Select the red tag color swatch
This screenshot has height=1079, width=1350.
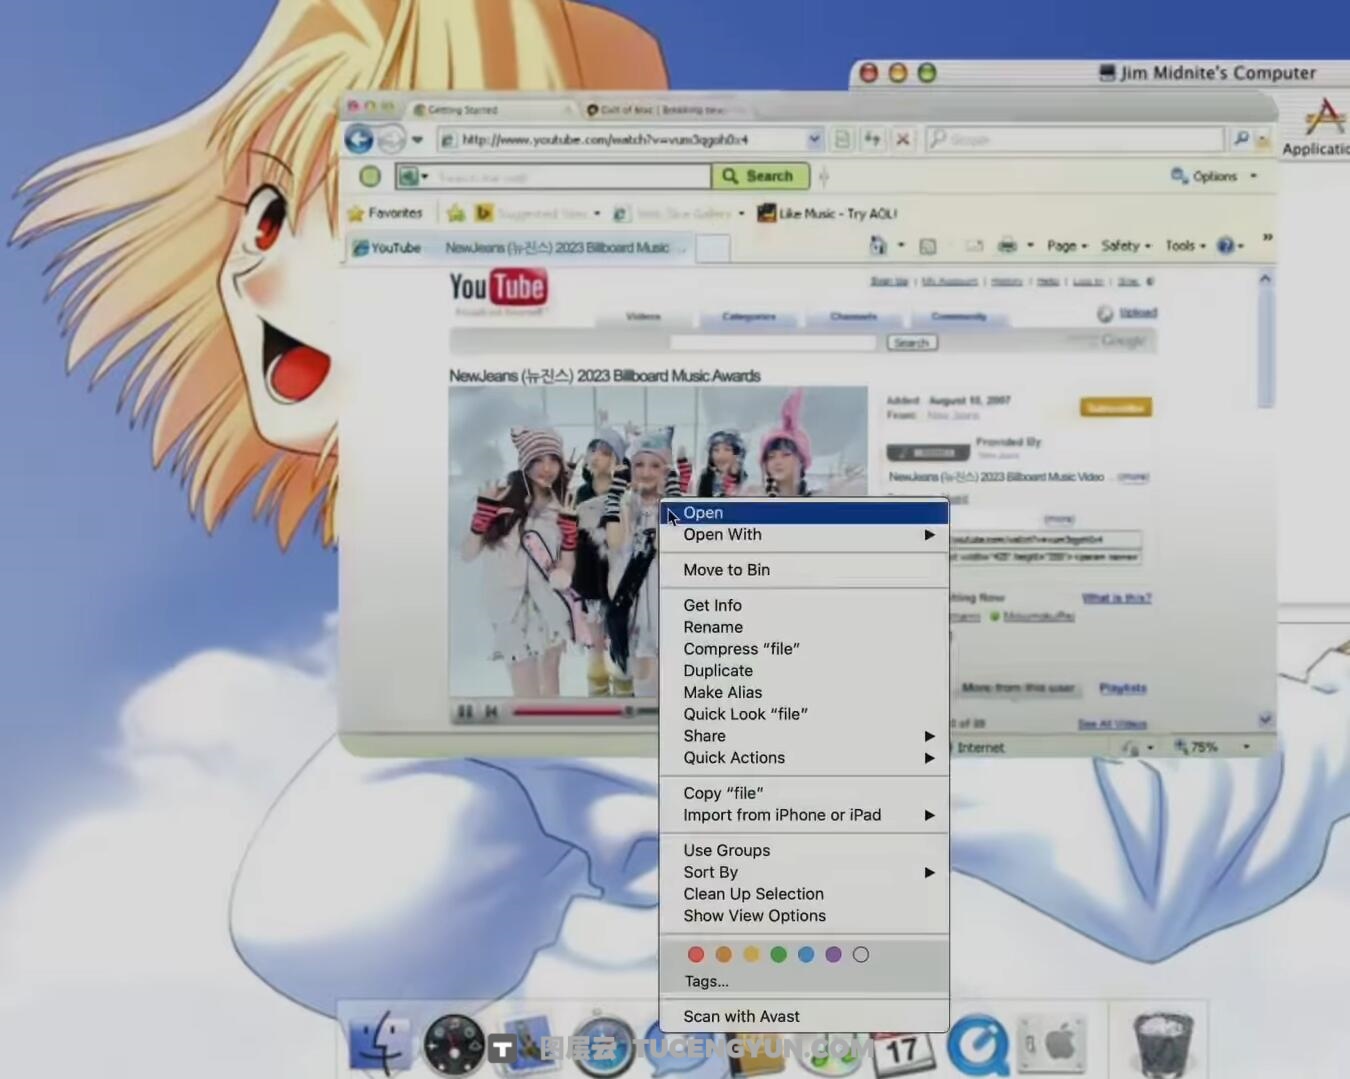coord(696,954)
